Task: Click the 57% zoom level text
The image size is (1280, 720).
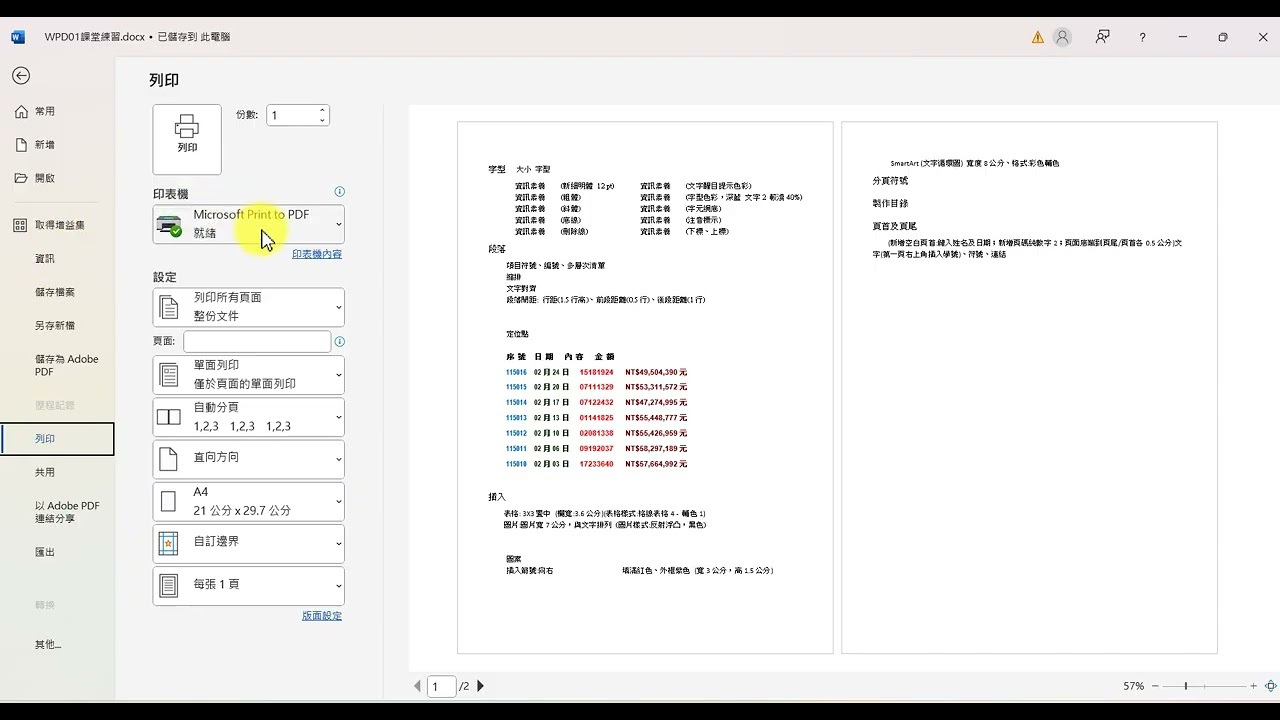Action: coord(1133,686)
